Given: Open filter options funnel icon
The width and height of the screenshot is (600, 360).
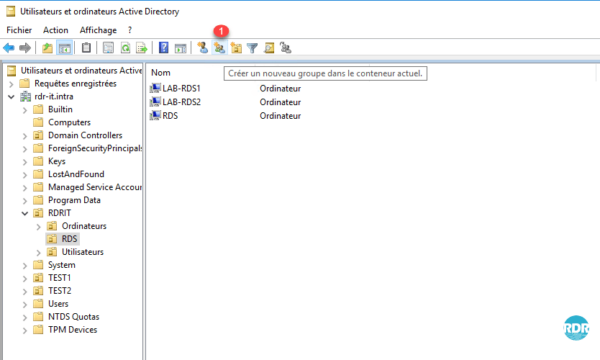Looking at the screenshot, I should (253, 48).
